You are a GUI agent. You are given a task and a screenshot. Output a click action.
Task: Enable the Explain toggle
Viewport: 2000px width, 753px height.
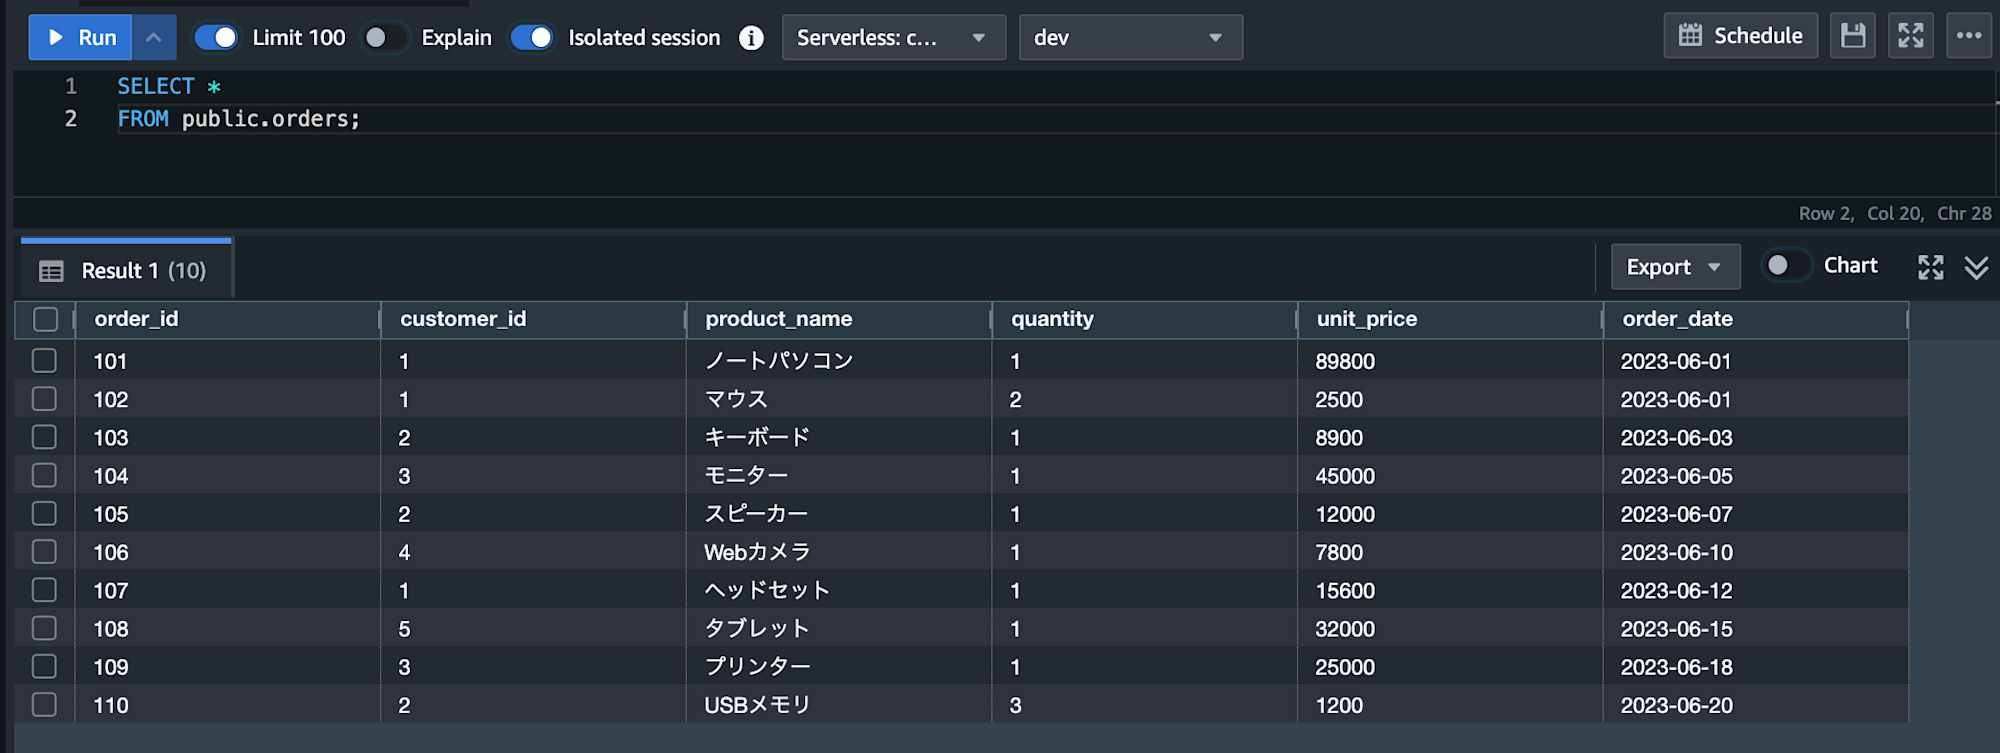coord(384,38)
